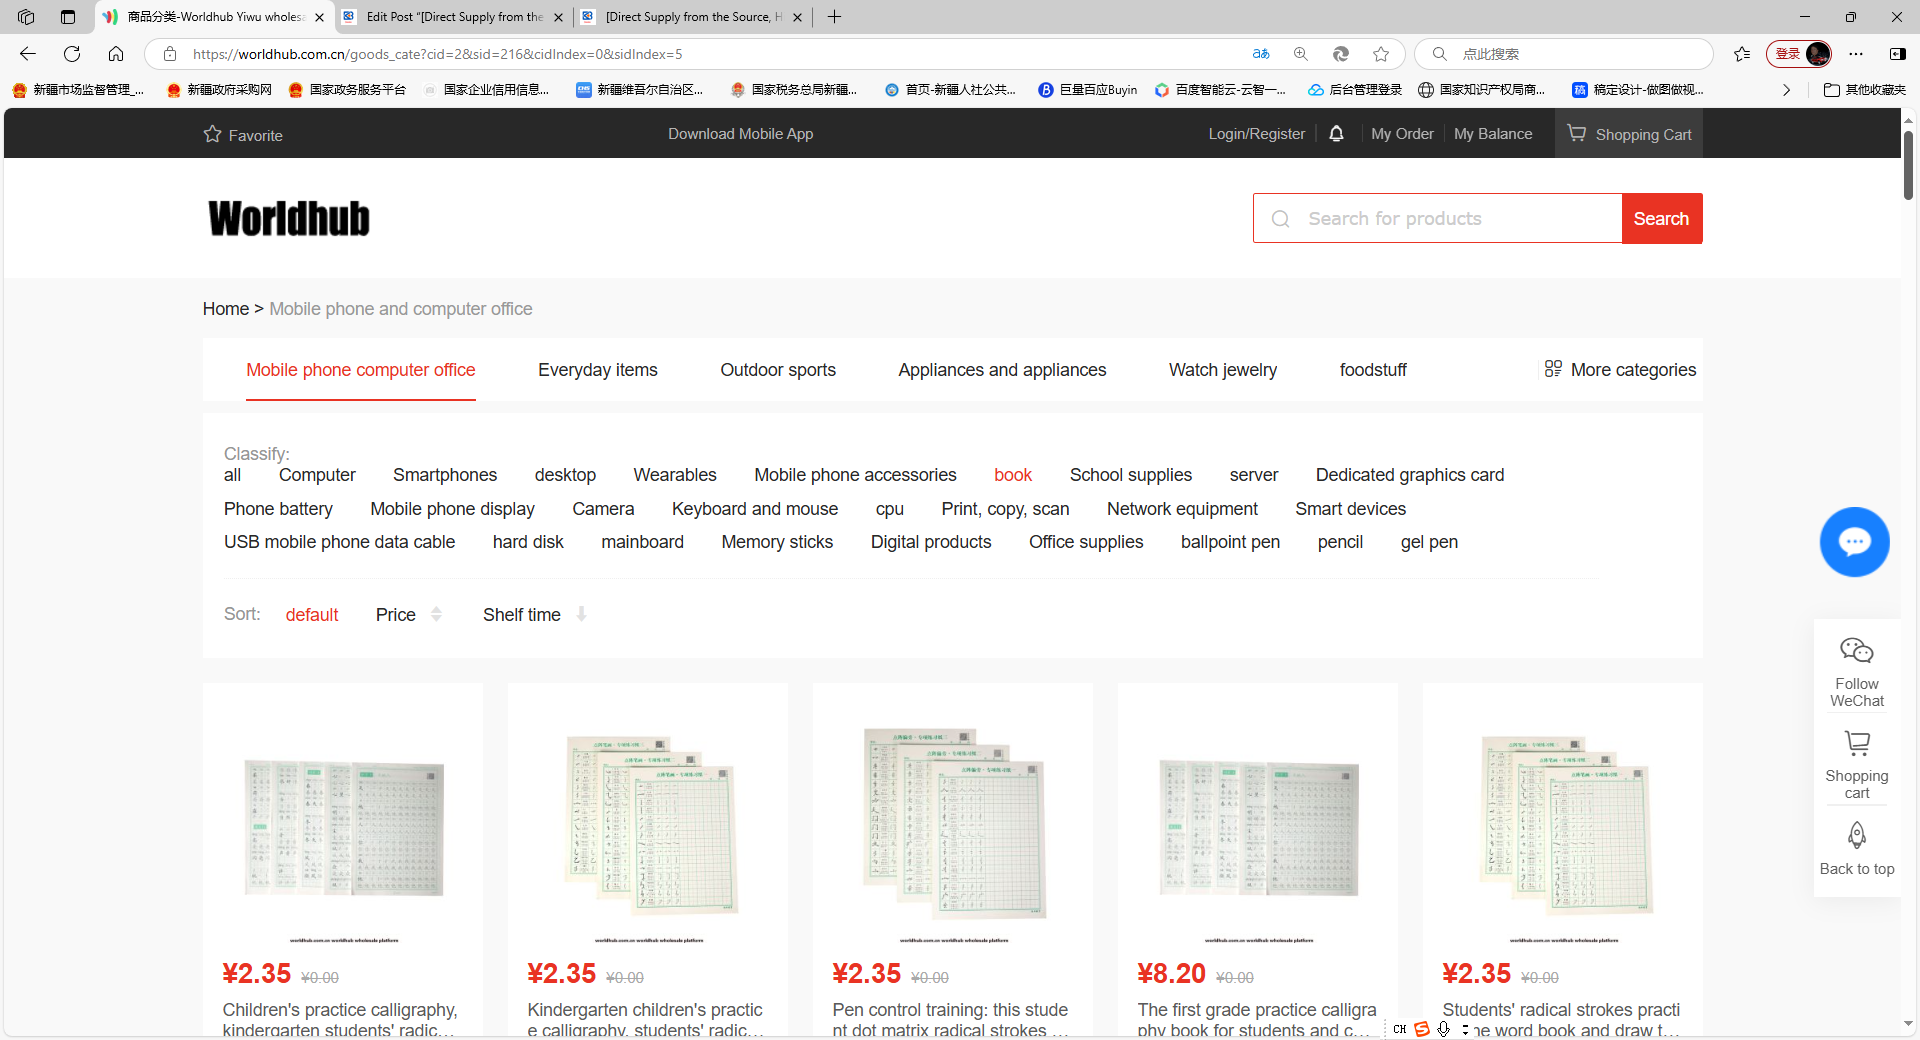The image size is (1920, 1040).
Task: Click the red Search button
Action: tap(1661, 219)
